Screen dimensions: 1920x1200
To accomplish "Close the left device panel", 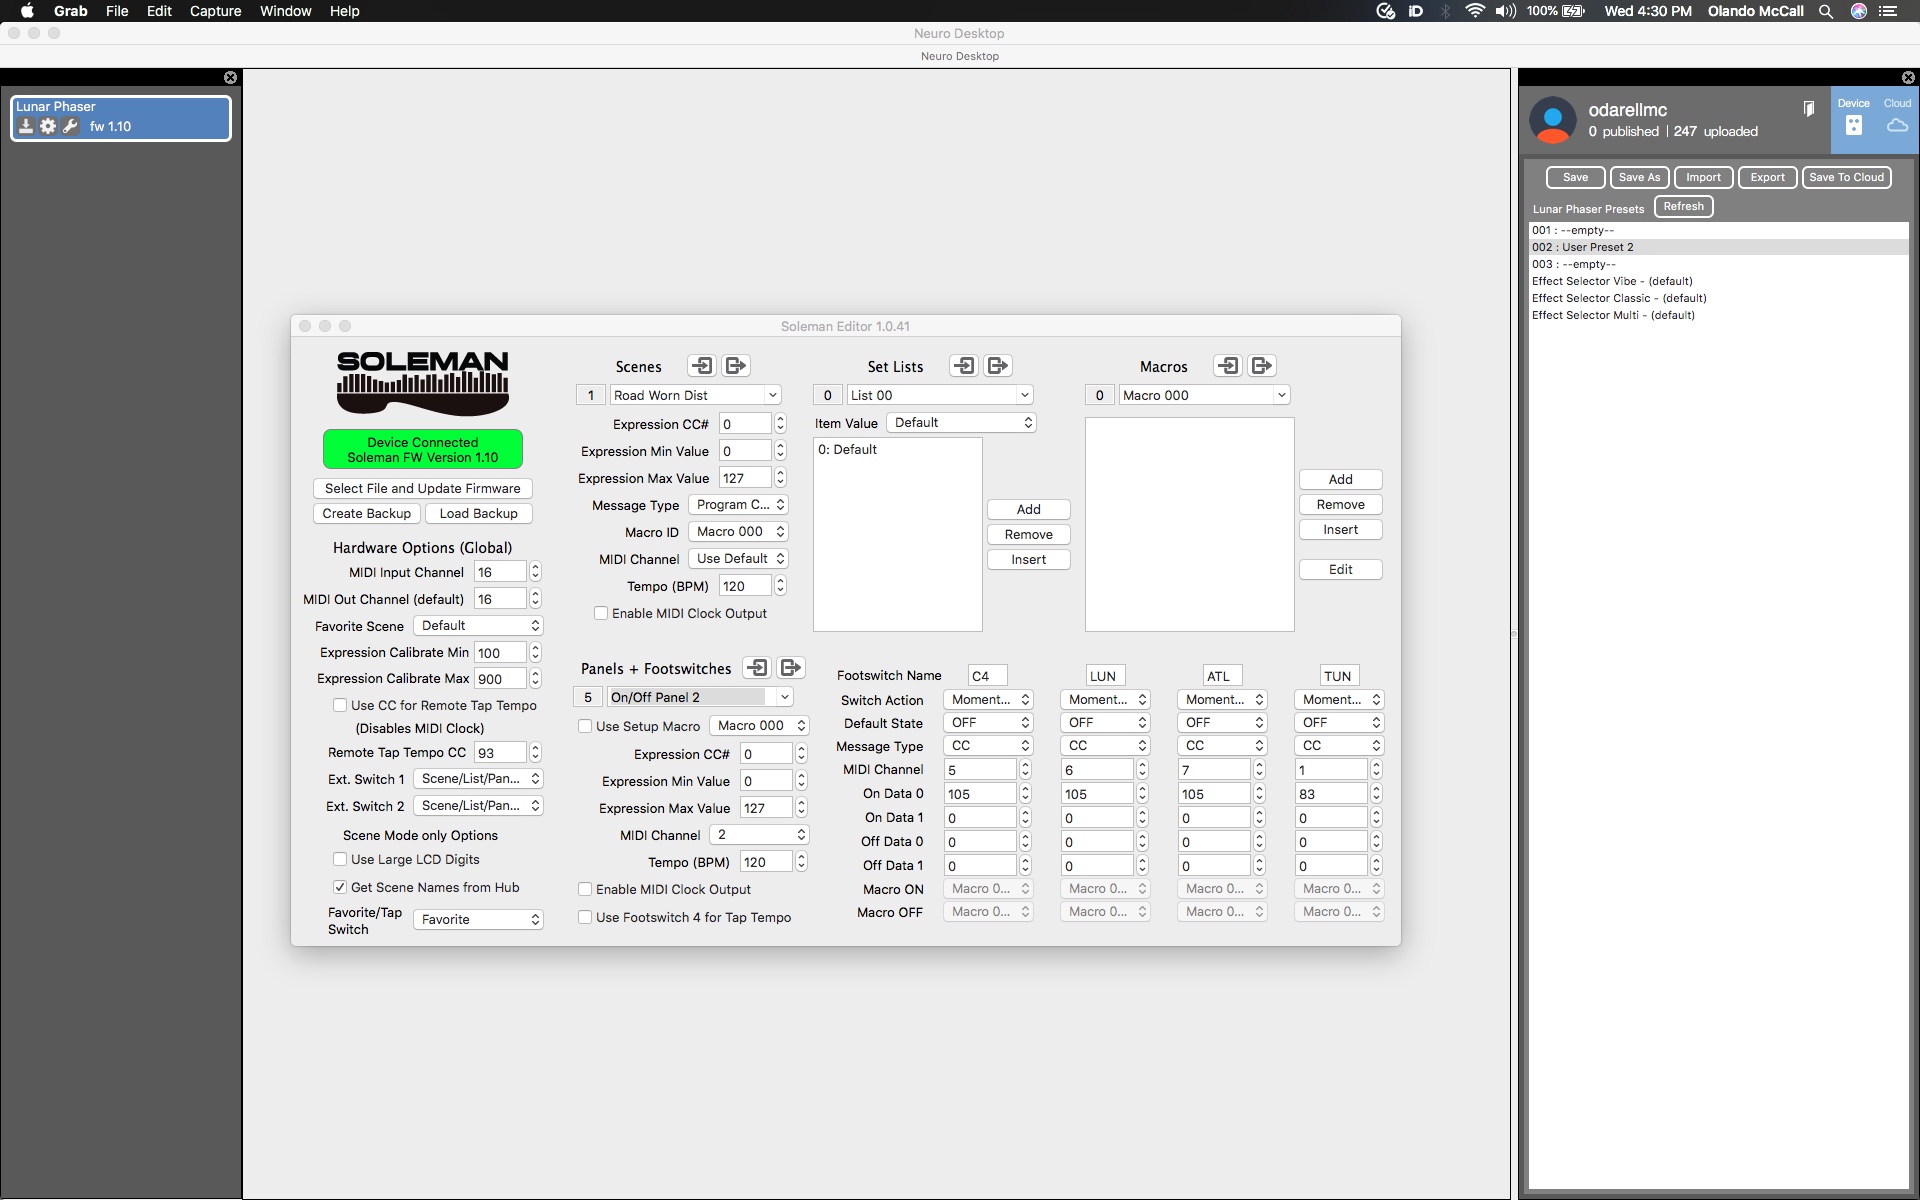I will [x=230, y=78].
